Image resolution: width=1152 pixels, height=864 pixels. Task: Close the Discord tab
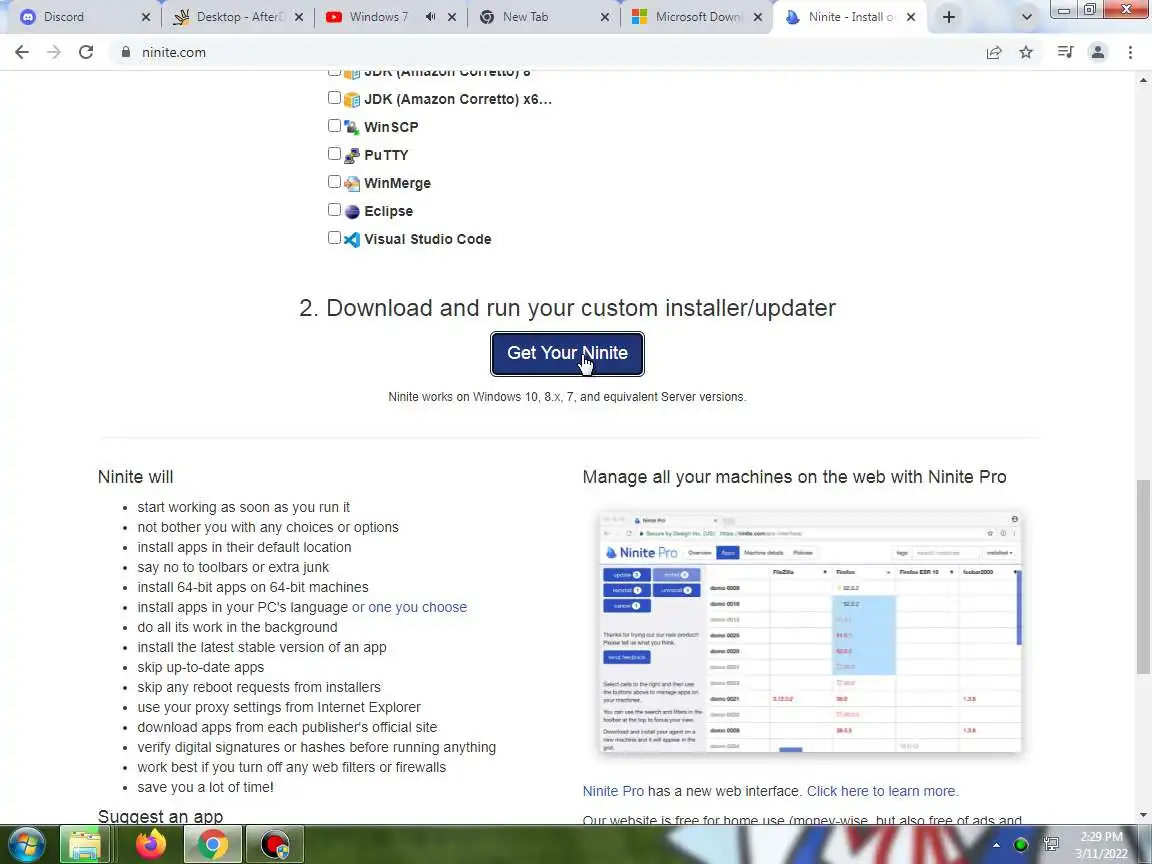pyautogui.click(x=145, y=17)
